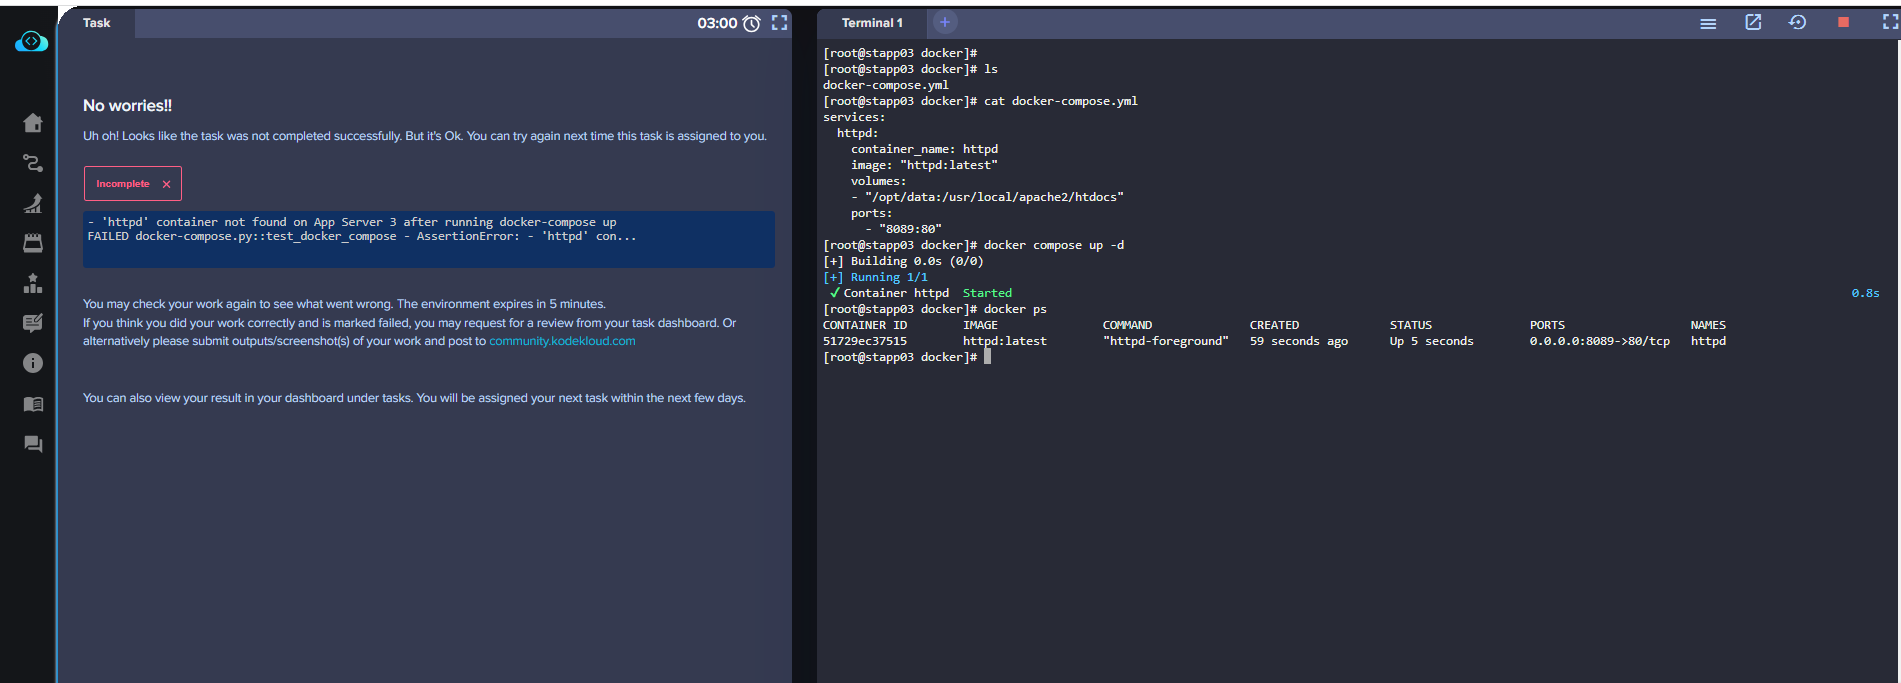Open the route path sidebar icon
Viewport: 1901px width, 683px height.
(33, 163)
